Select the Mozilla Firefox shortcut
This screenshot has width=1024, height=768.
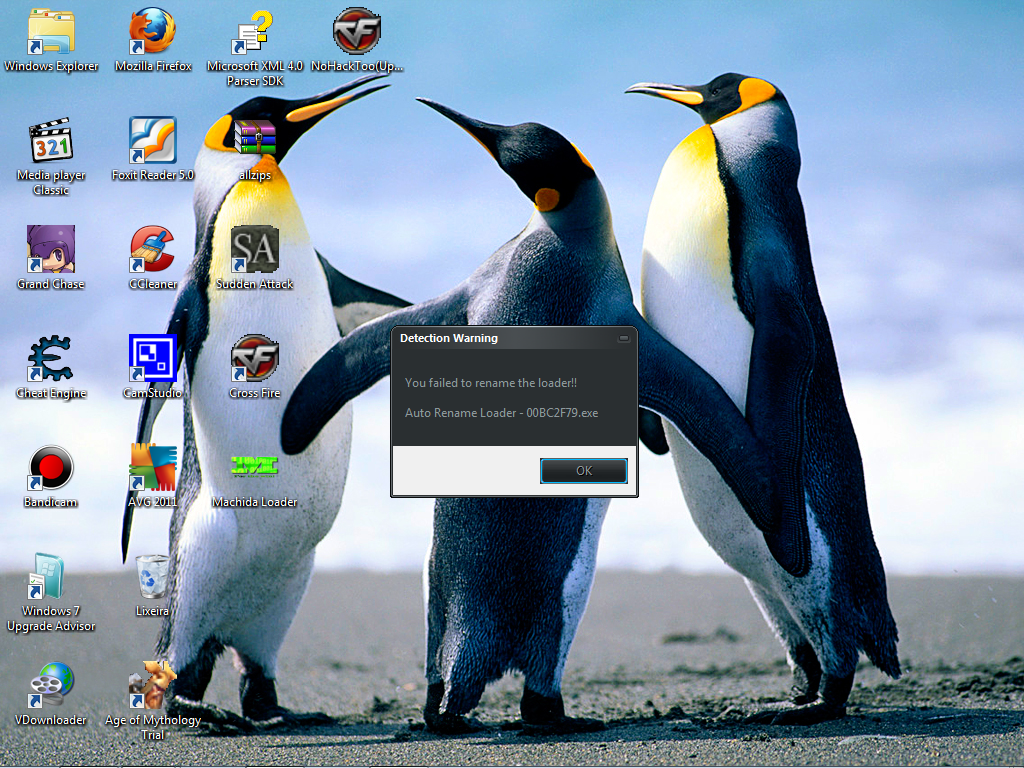click(153, 33)
